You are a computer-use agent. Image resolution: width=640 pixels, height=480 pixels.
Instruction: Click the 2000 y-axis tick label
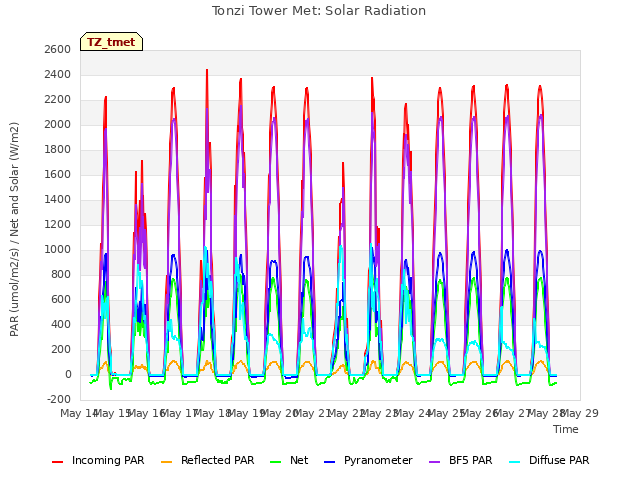point(58,124)
